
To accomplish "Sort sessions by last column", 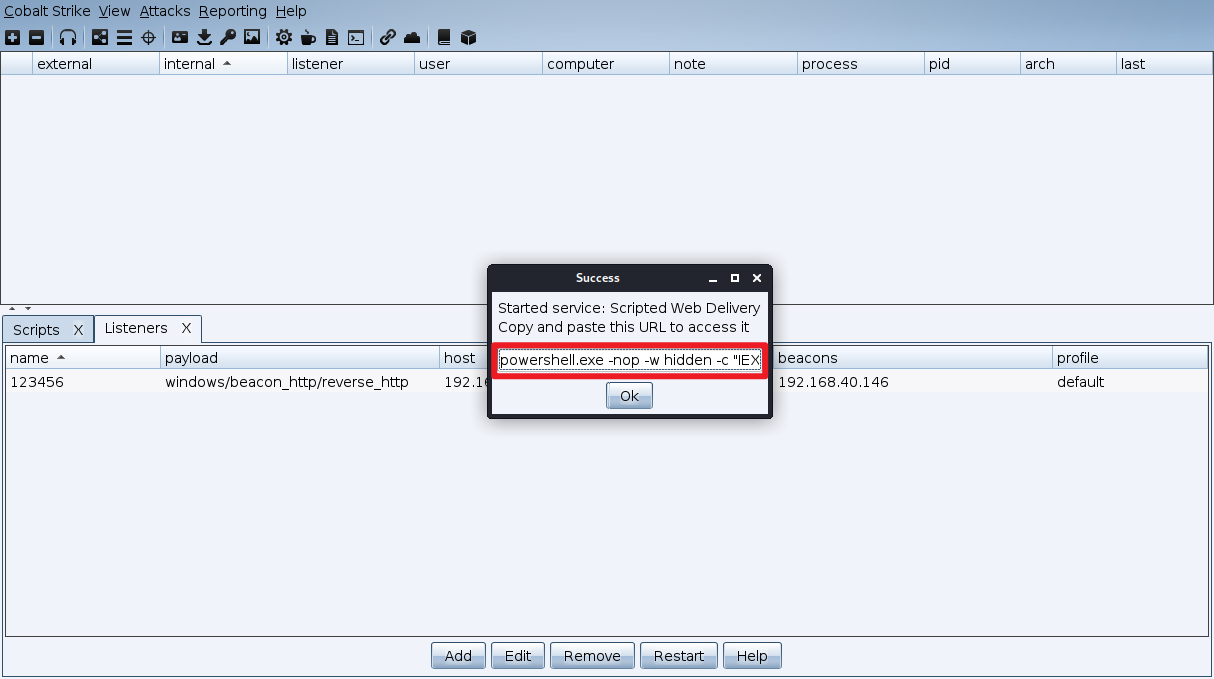I will (x=1164, y=64).
